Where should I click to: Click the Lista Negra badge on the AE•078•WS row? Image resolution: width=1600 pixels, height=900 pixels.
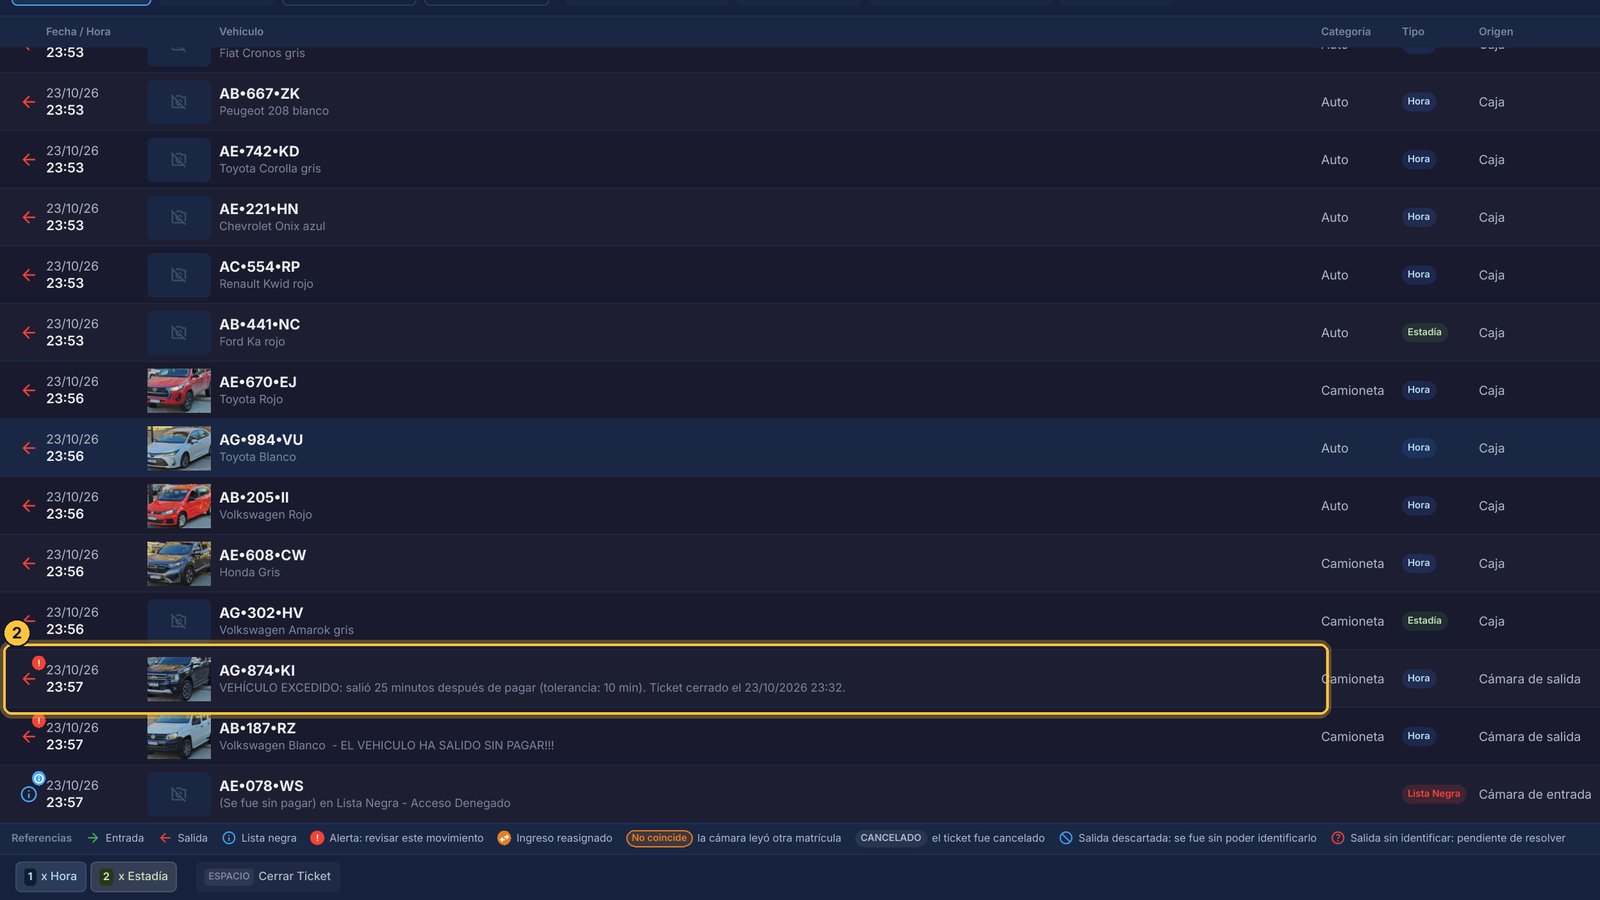click(x=1433, y=794)
